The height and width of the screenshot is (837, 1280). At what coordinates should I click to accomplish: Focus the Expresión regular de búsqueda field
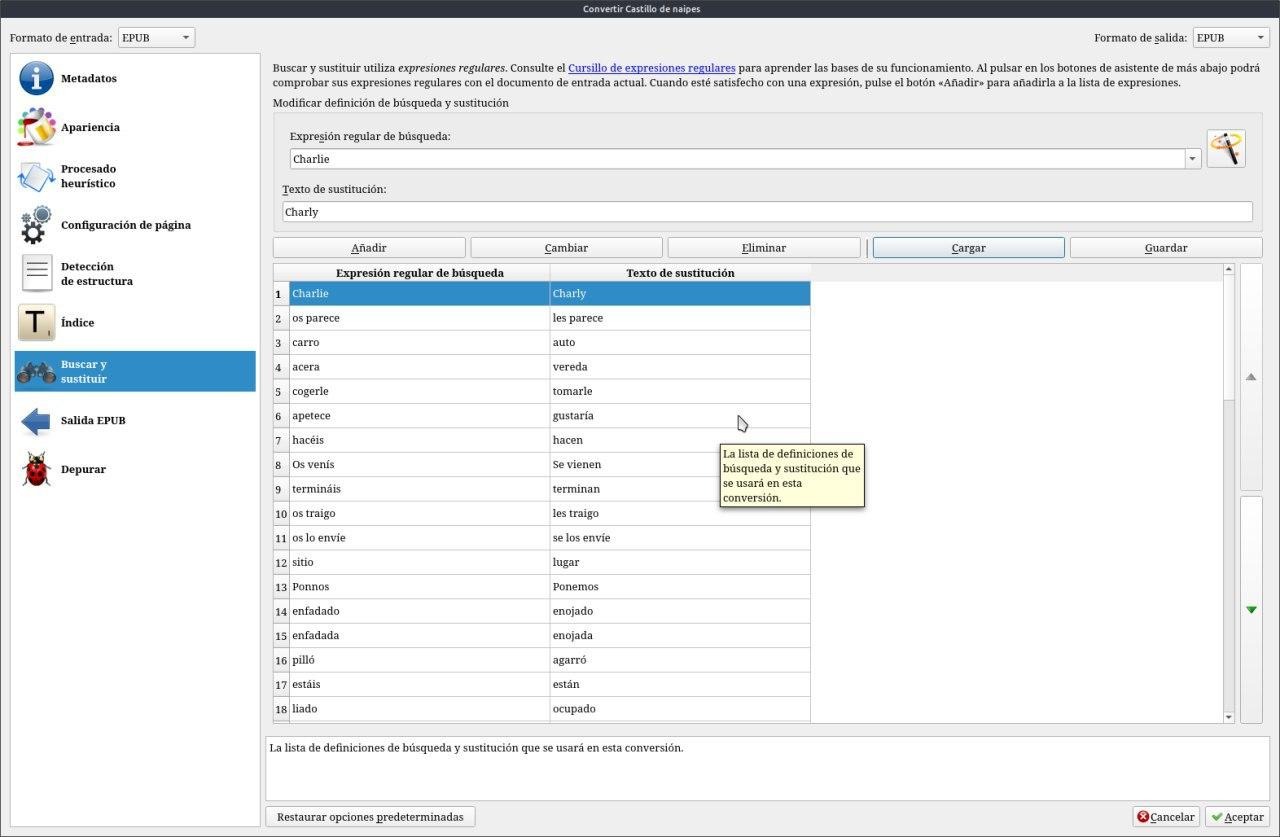click(737, 159)
